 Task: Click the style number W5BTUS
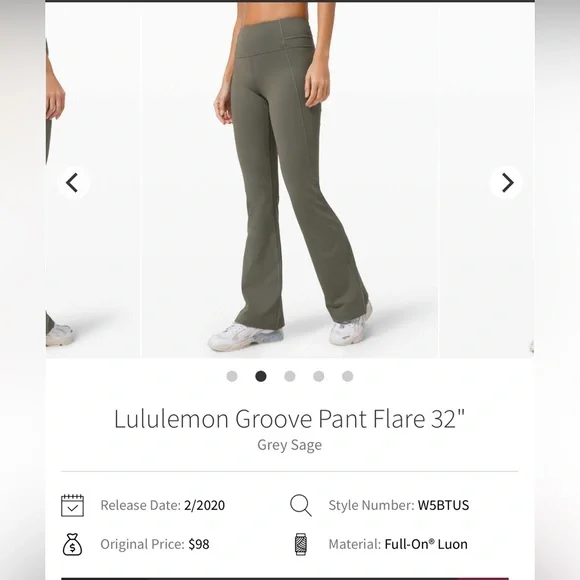click(443, 505)
